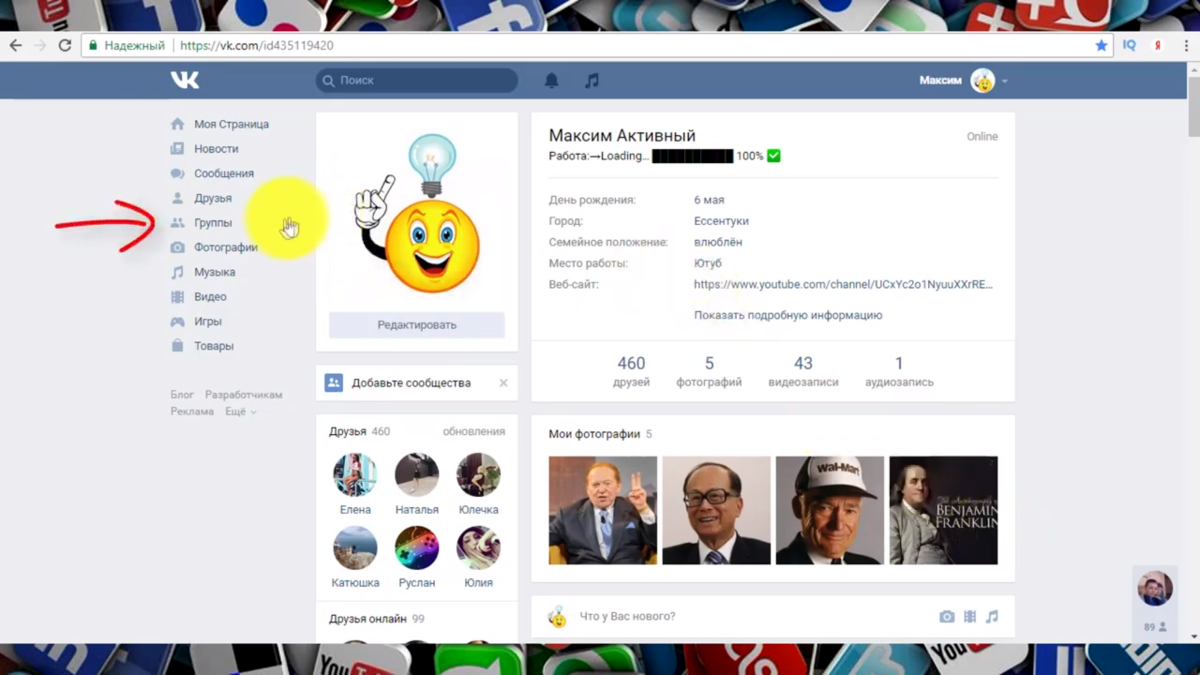
Task: Click обновления link in friends block
Action: (x=474, y=432)
